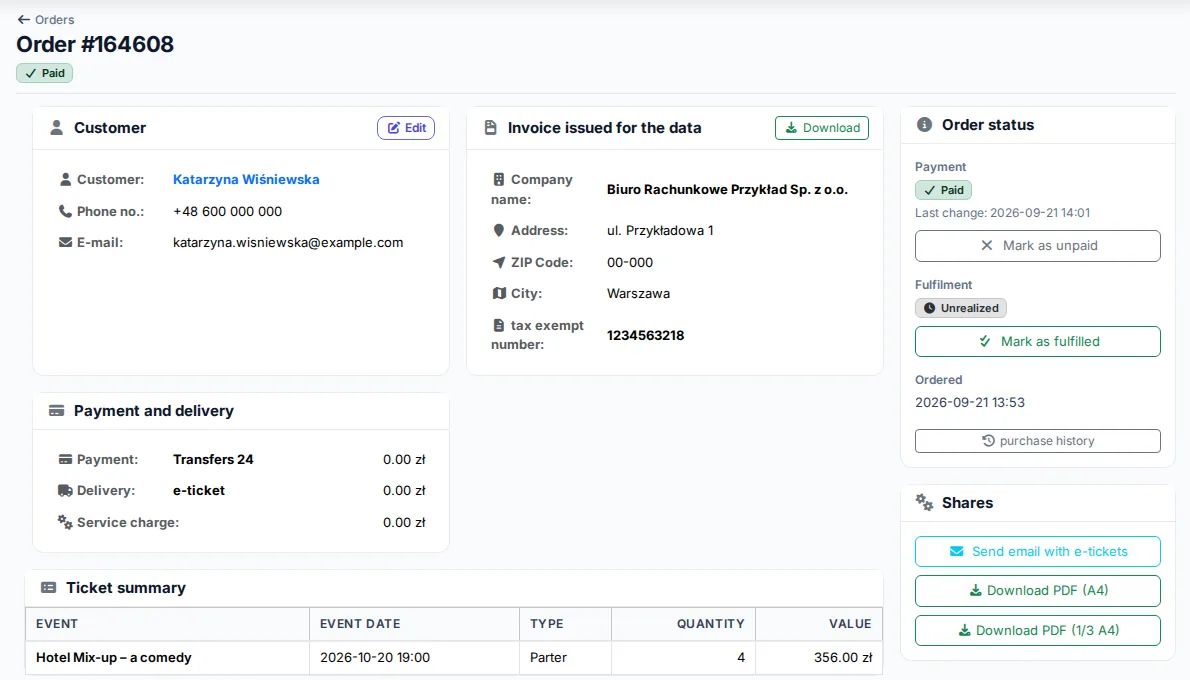Viewport: 1190px width, 680px height.
Task: Click the envelope icon beside E-mail
Action: tap(65, 243)
